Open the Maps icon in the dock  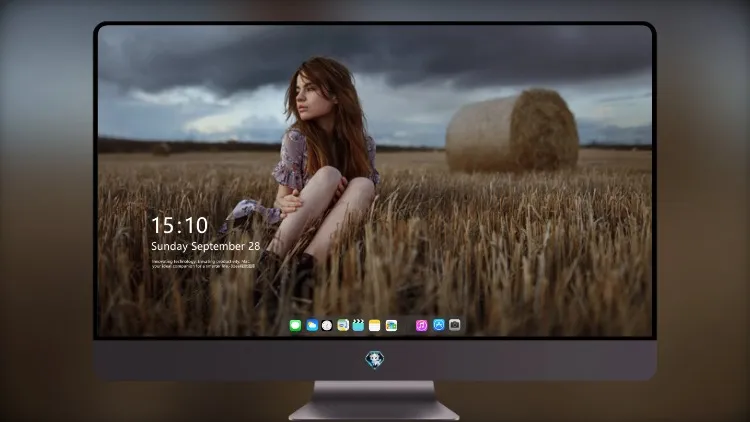coord(343,325)
